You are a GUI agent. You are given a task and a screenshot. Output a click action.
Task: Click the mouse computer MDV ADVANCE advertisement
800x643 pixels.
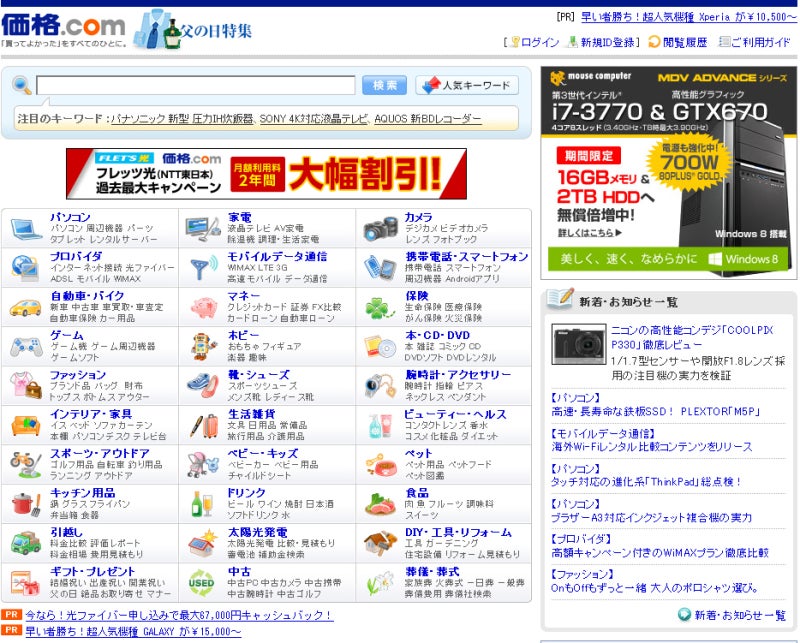pos(669,174)
